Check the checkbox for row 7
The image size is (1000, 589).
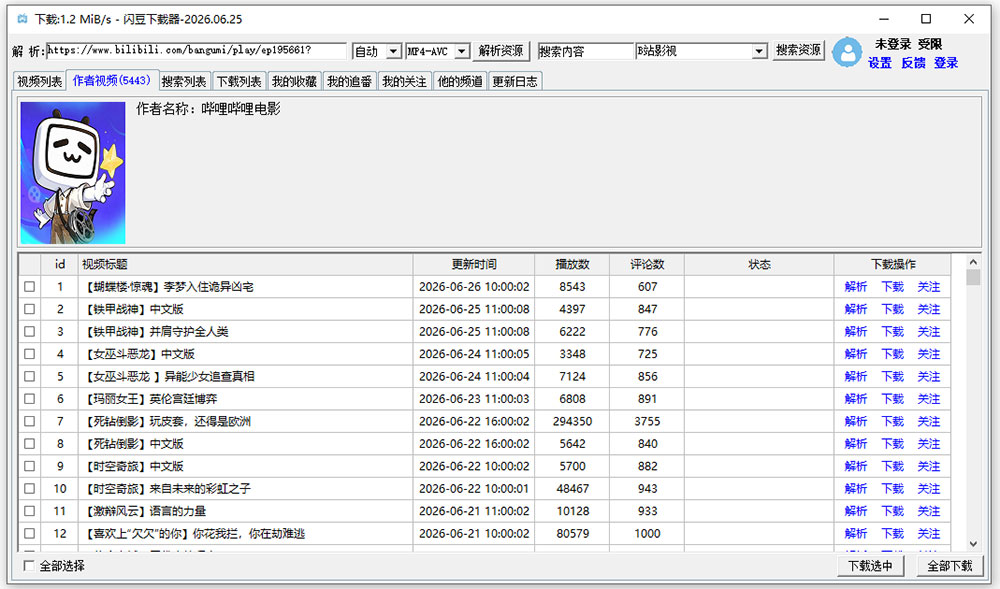pyautogui.click(x=29, y=421)
